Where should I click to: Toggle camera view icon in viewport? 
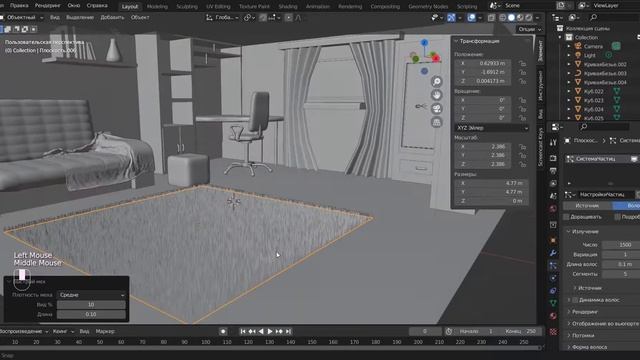coord(436,109)
